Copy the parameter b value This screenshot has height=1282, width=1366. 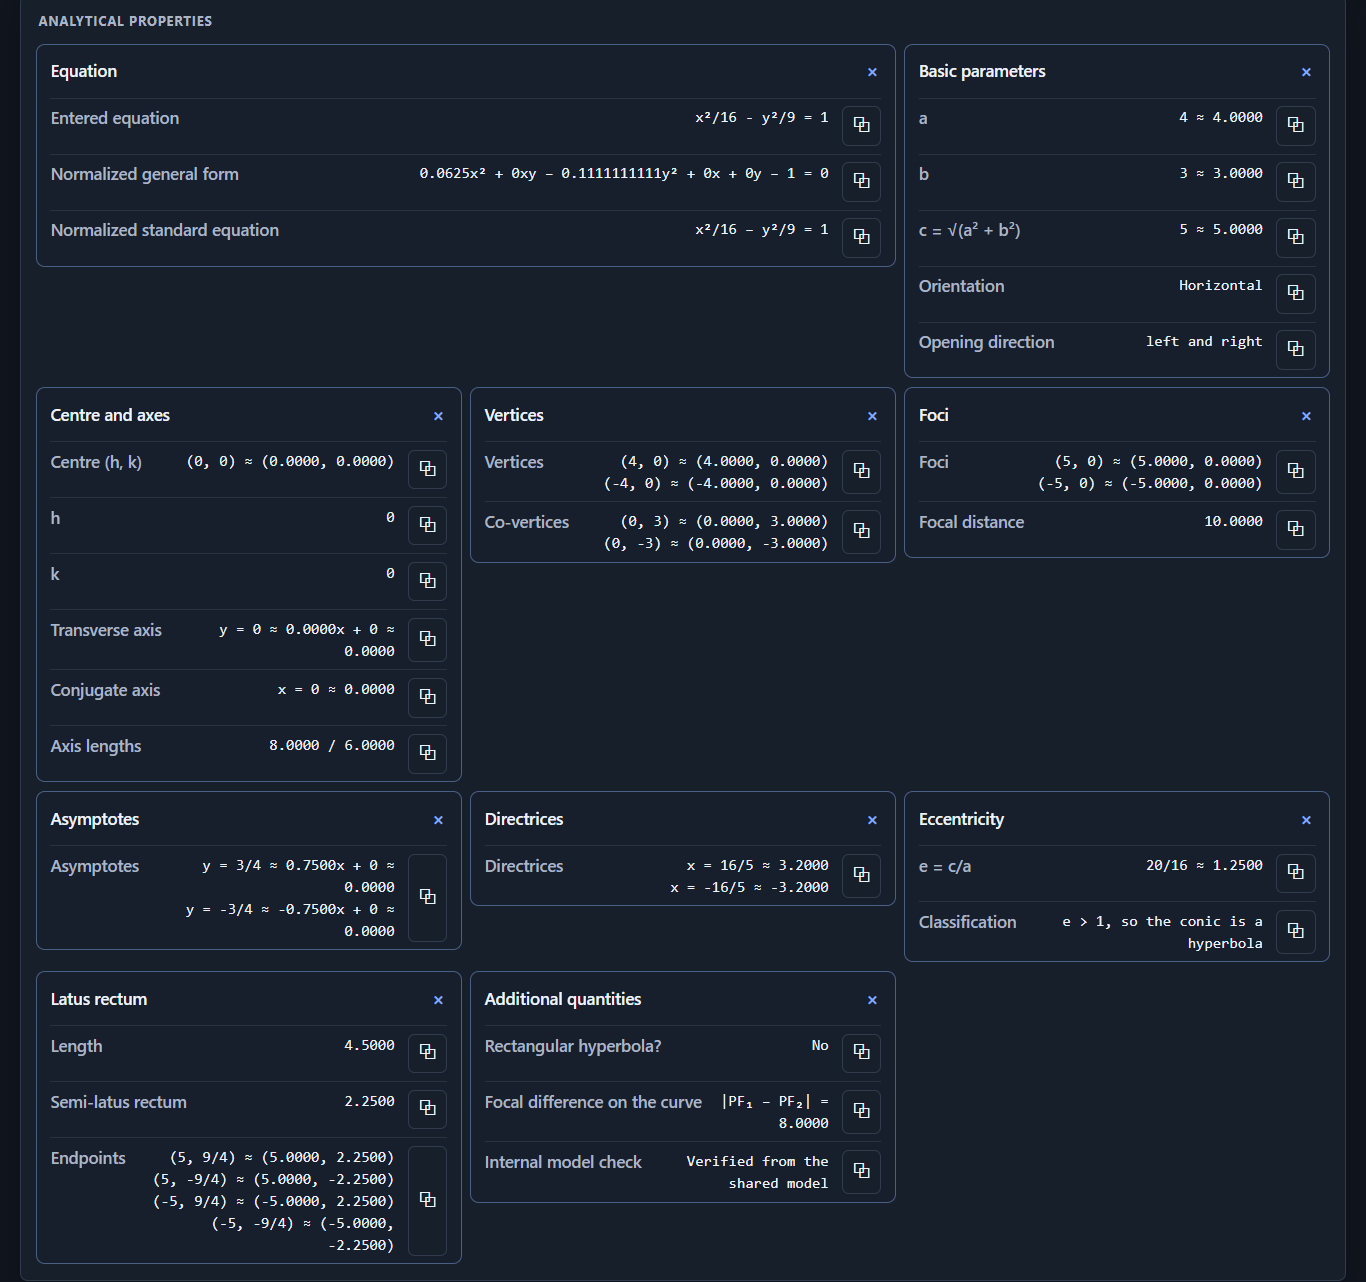tap(1295, 182)
